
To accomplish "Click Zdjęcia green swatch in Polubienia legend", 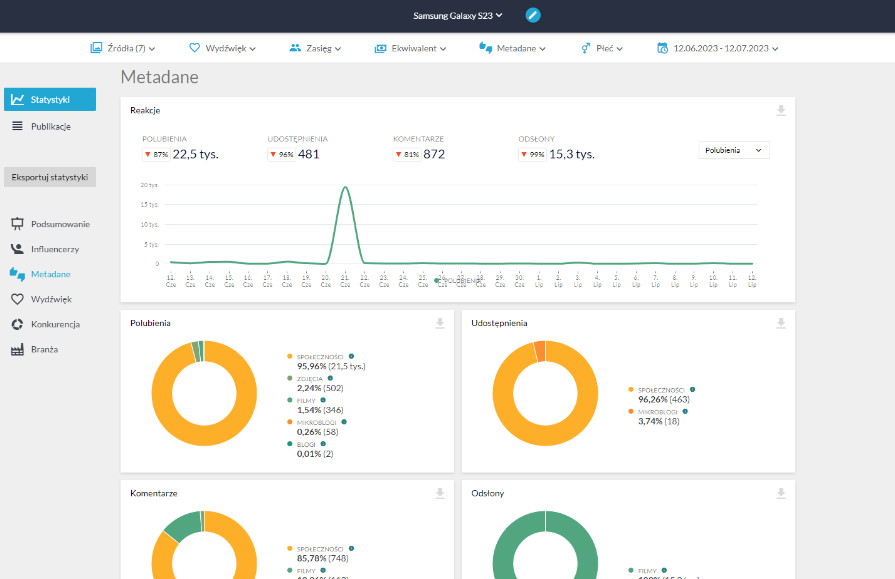I will (x=290, y=378).
